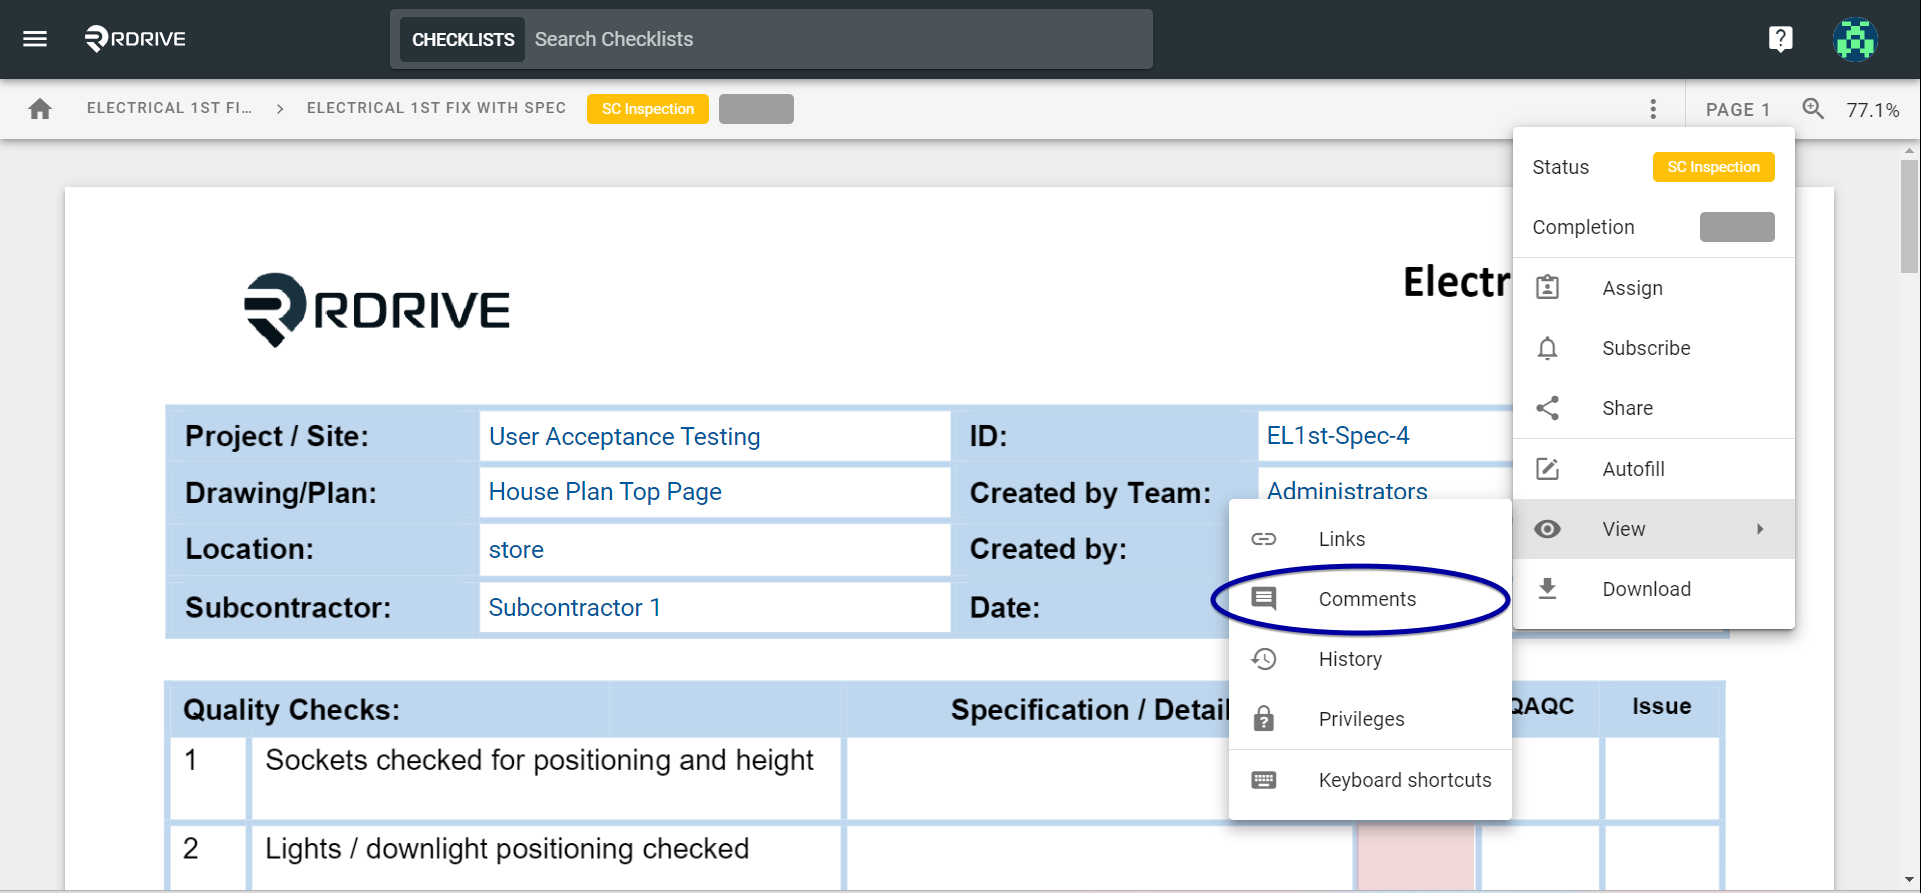Click the EL1st-Spec-4 ID value
Screen dimensions: 1921x893
[1338, 436]
